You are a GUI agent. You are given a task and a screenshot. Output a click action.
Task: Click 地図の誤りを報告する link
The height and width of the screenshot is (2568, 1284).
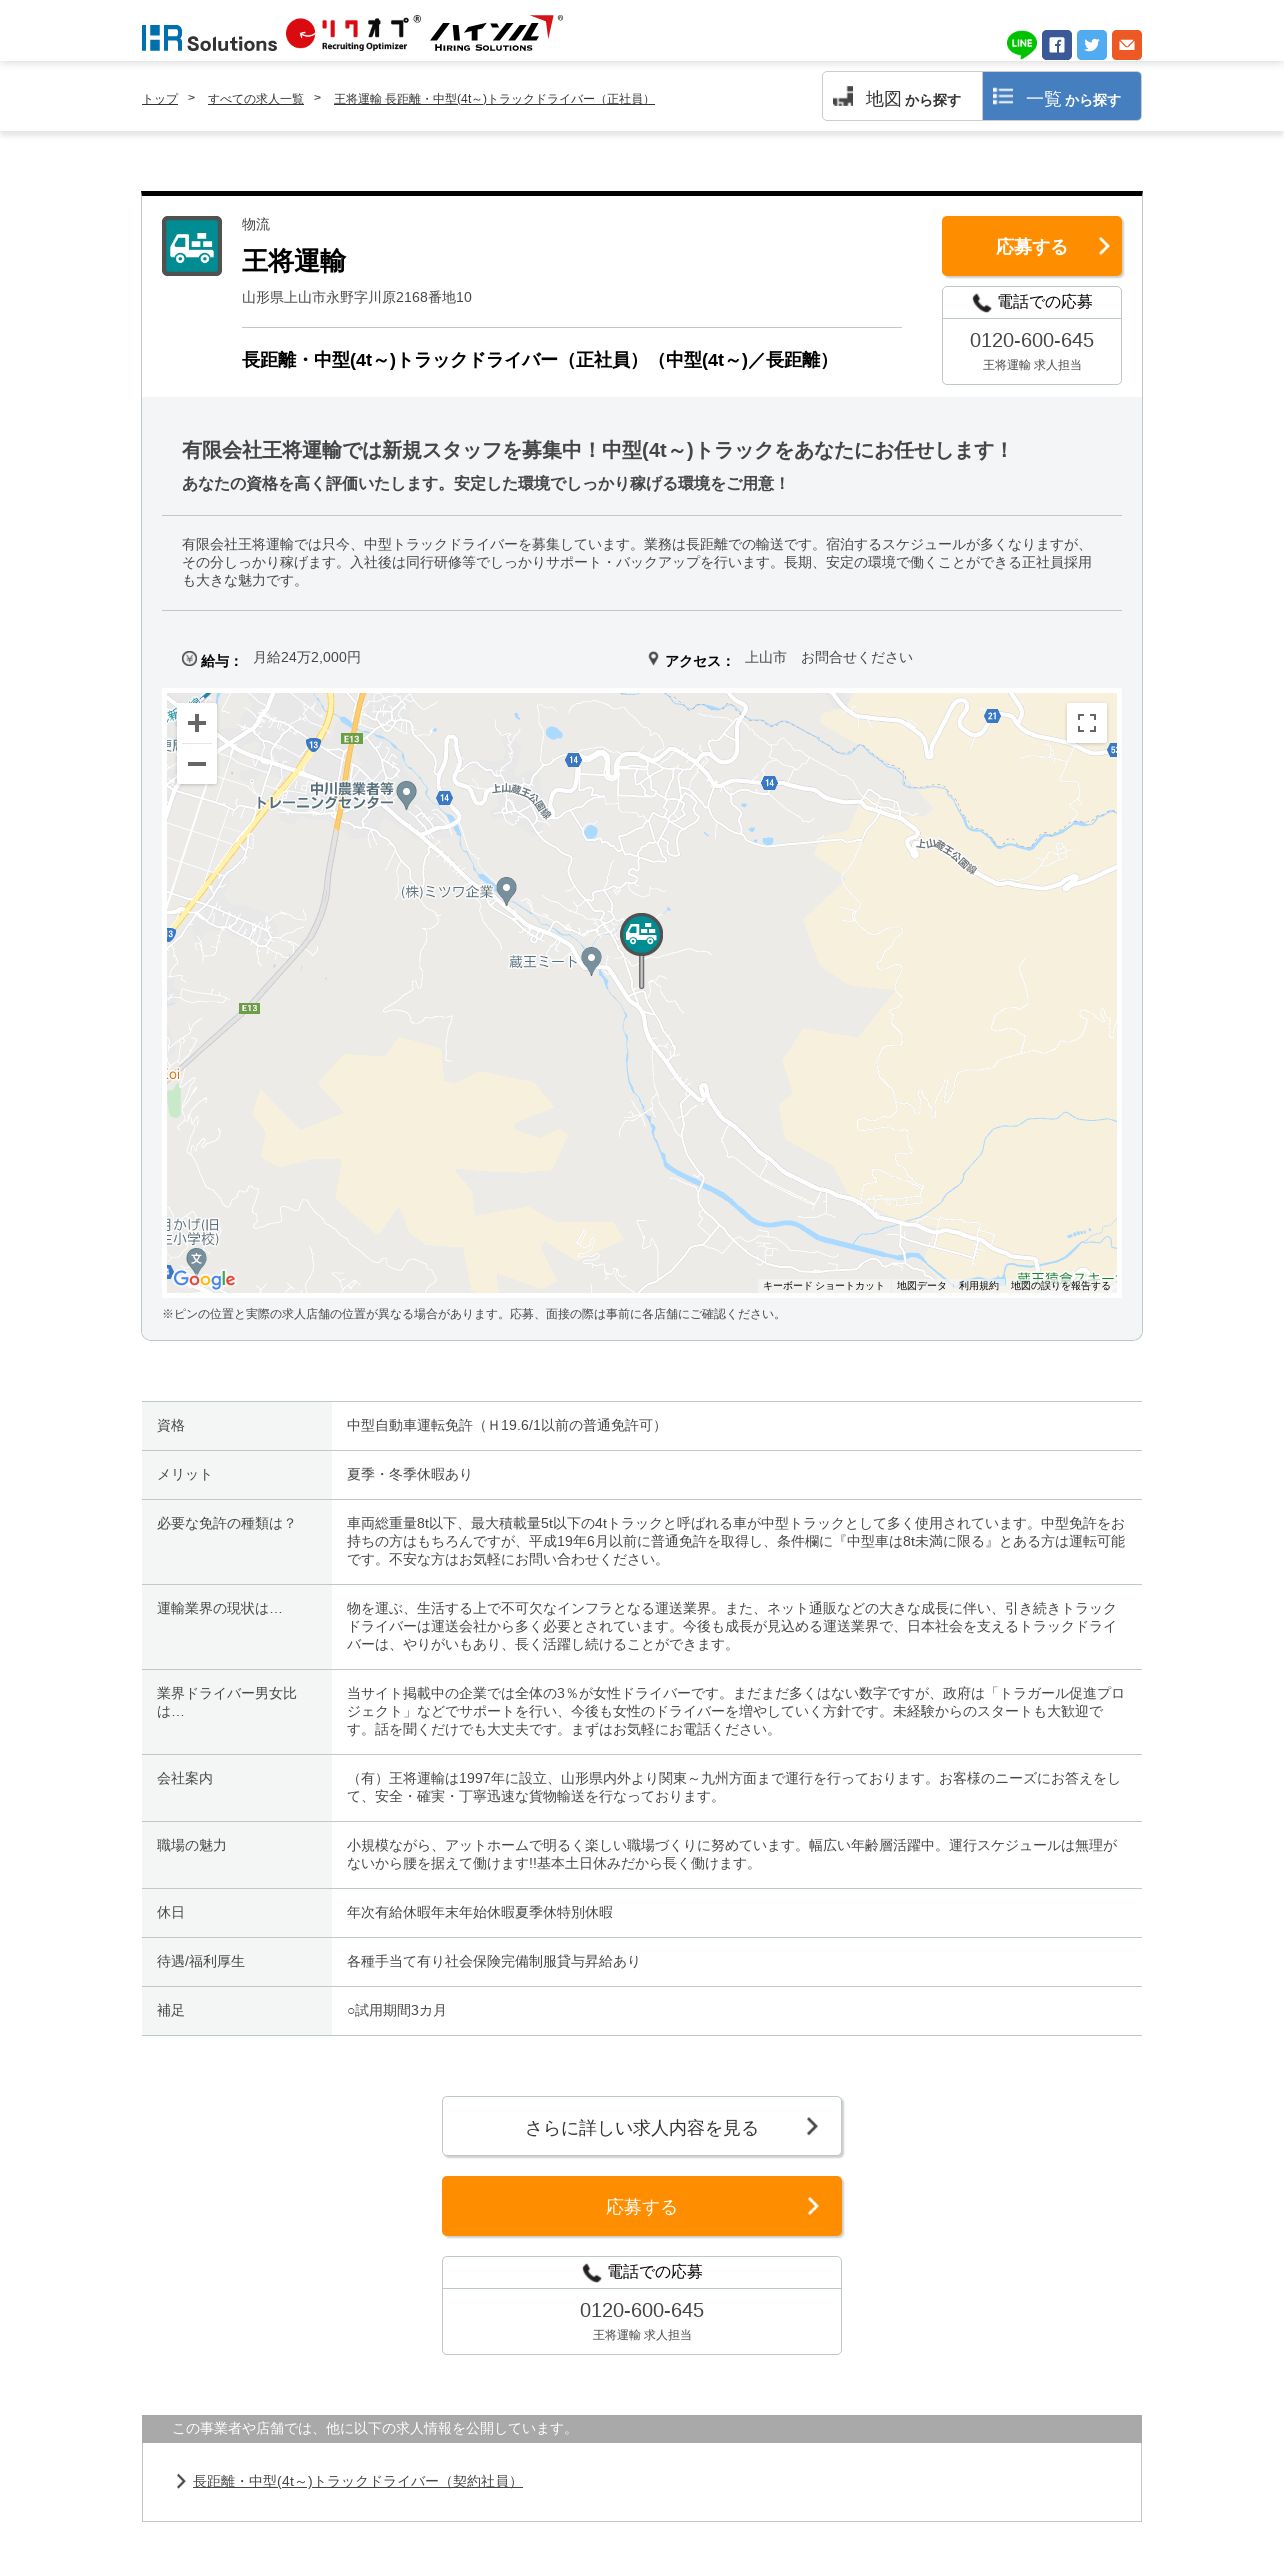pyautogui.click(x=1060, y=1286)
